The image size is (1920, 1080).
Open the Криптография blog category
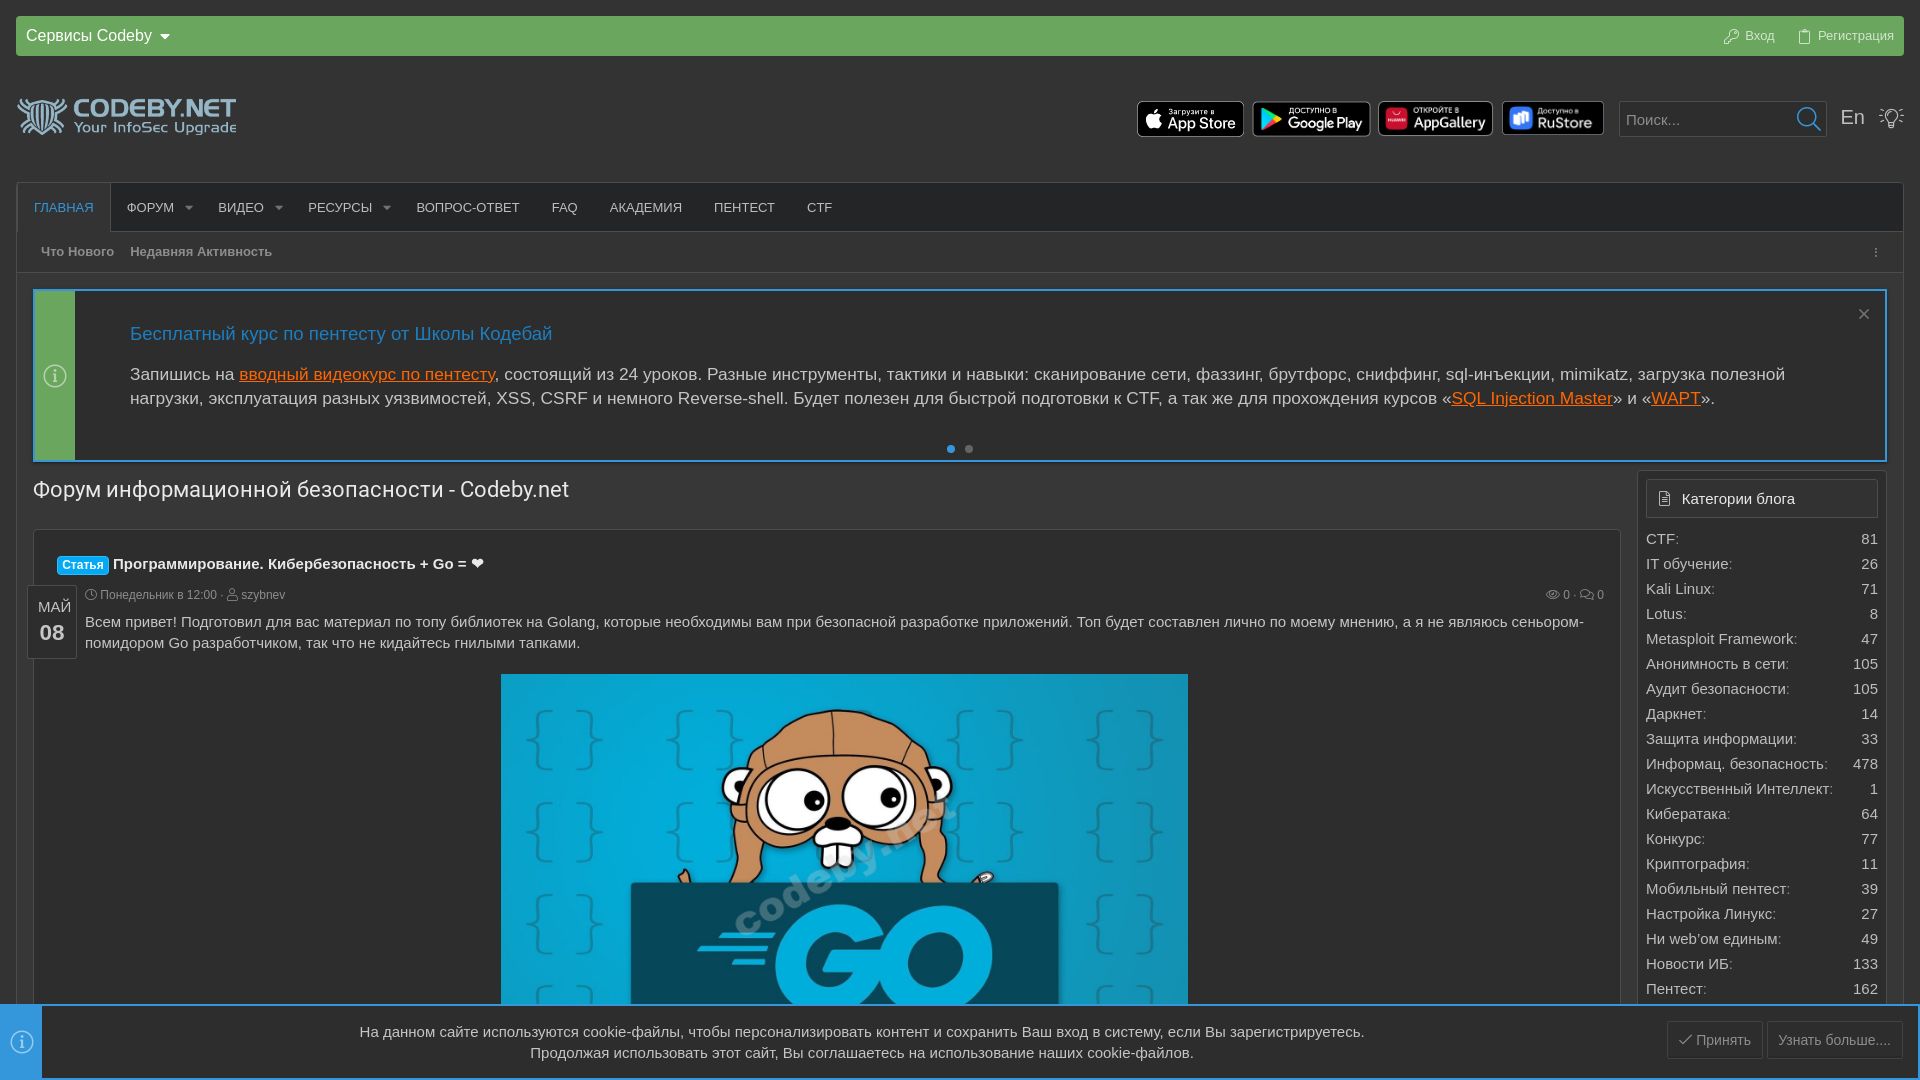tap(1697, 864)
